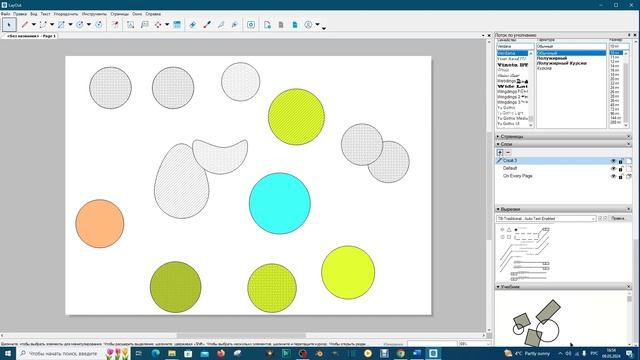
Task: Go to previous page icon
Action: click(x=281, y=24)
